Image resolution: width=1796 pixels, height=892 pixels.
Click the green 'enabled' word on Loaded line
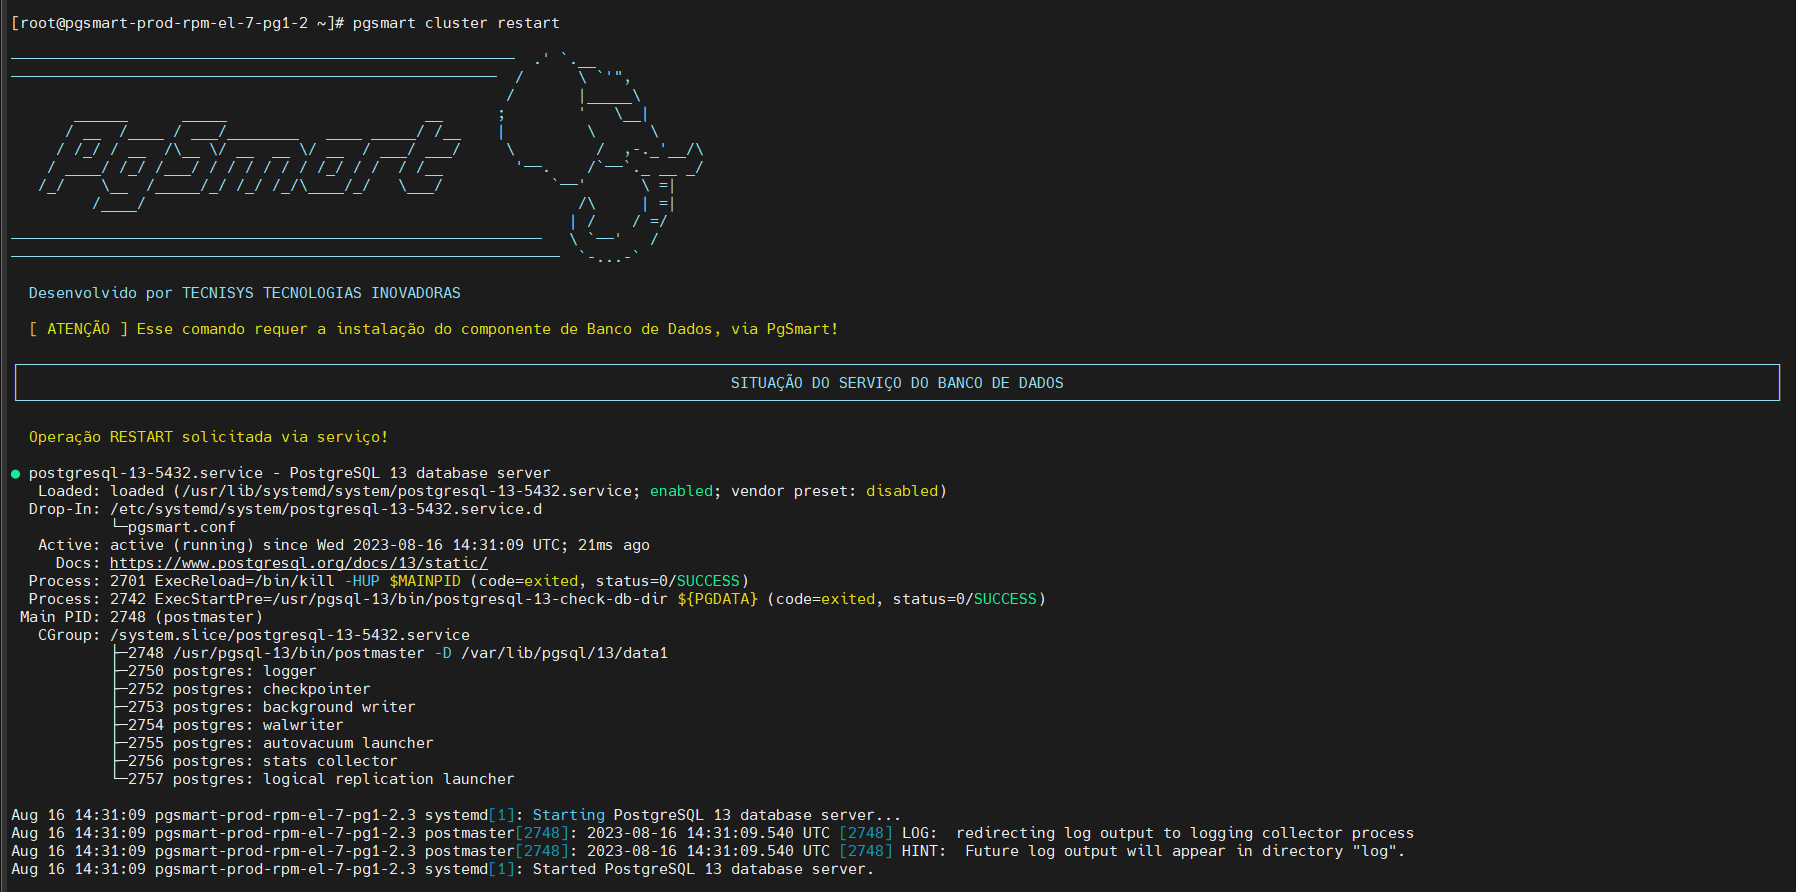click(681, 491)
